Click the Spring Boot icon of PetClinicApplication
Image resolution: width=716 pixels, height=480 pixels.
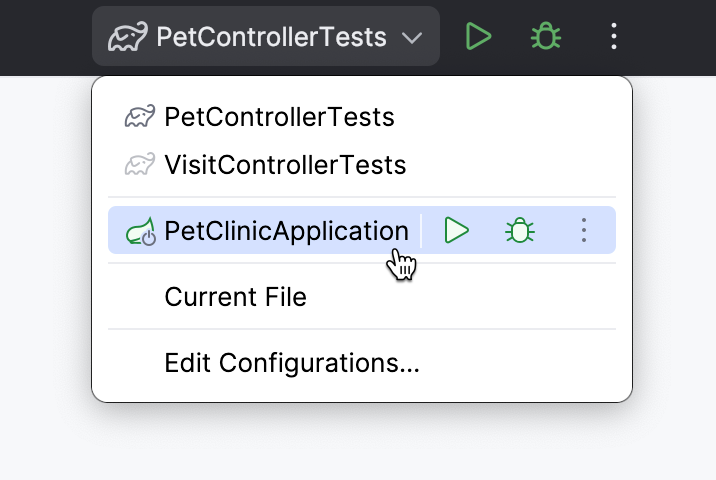click(140, 232)
